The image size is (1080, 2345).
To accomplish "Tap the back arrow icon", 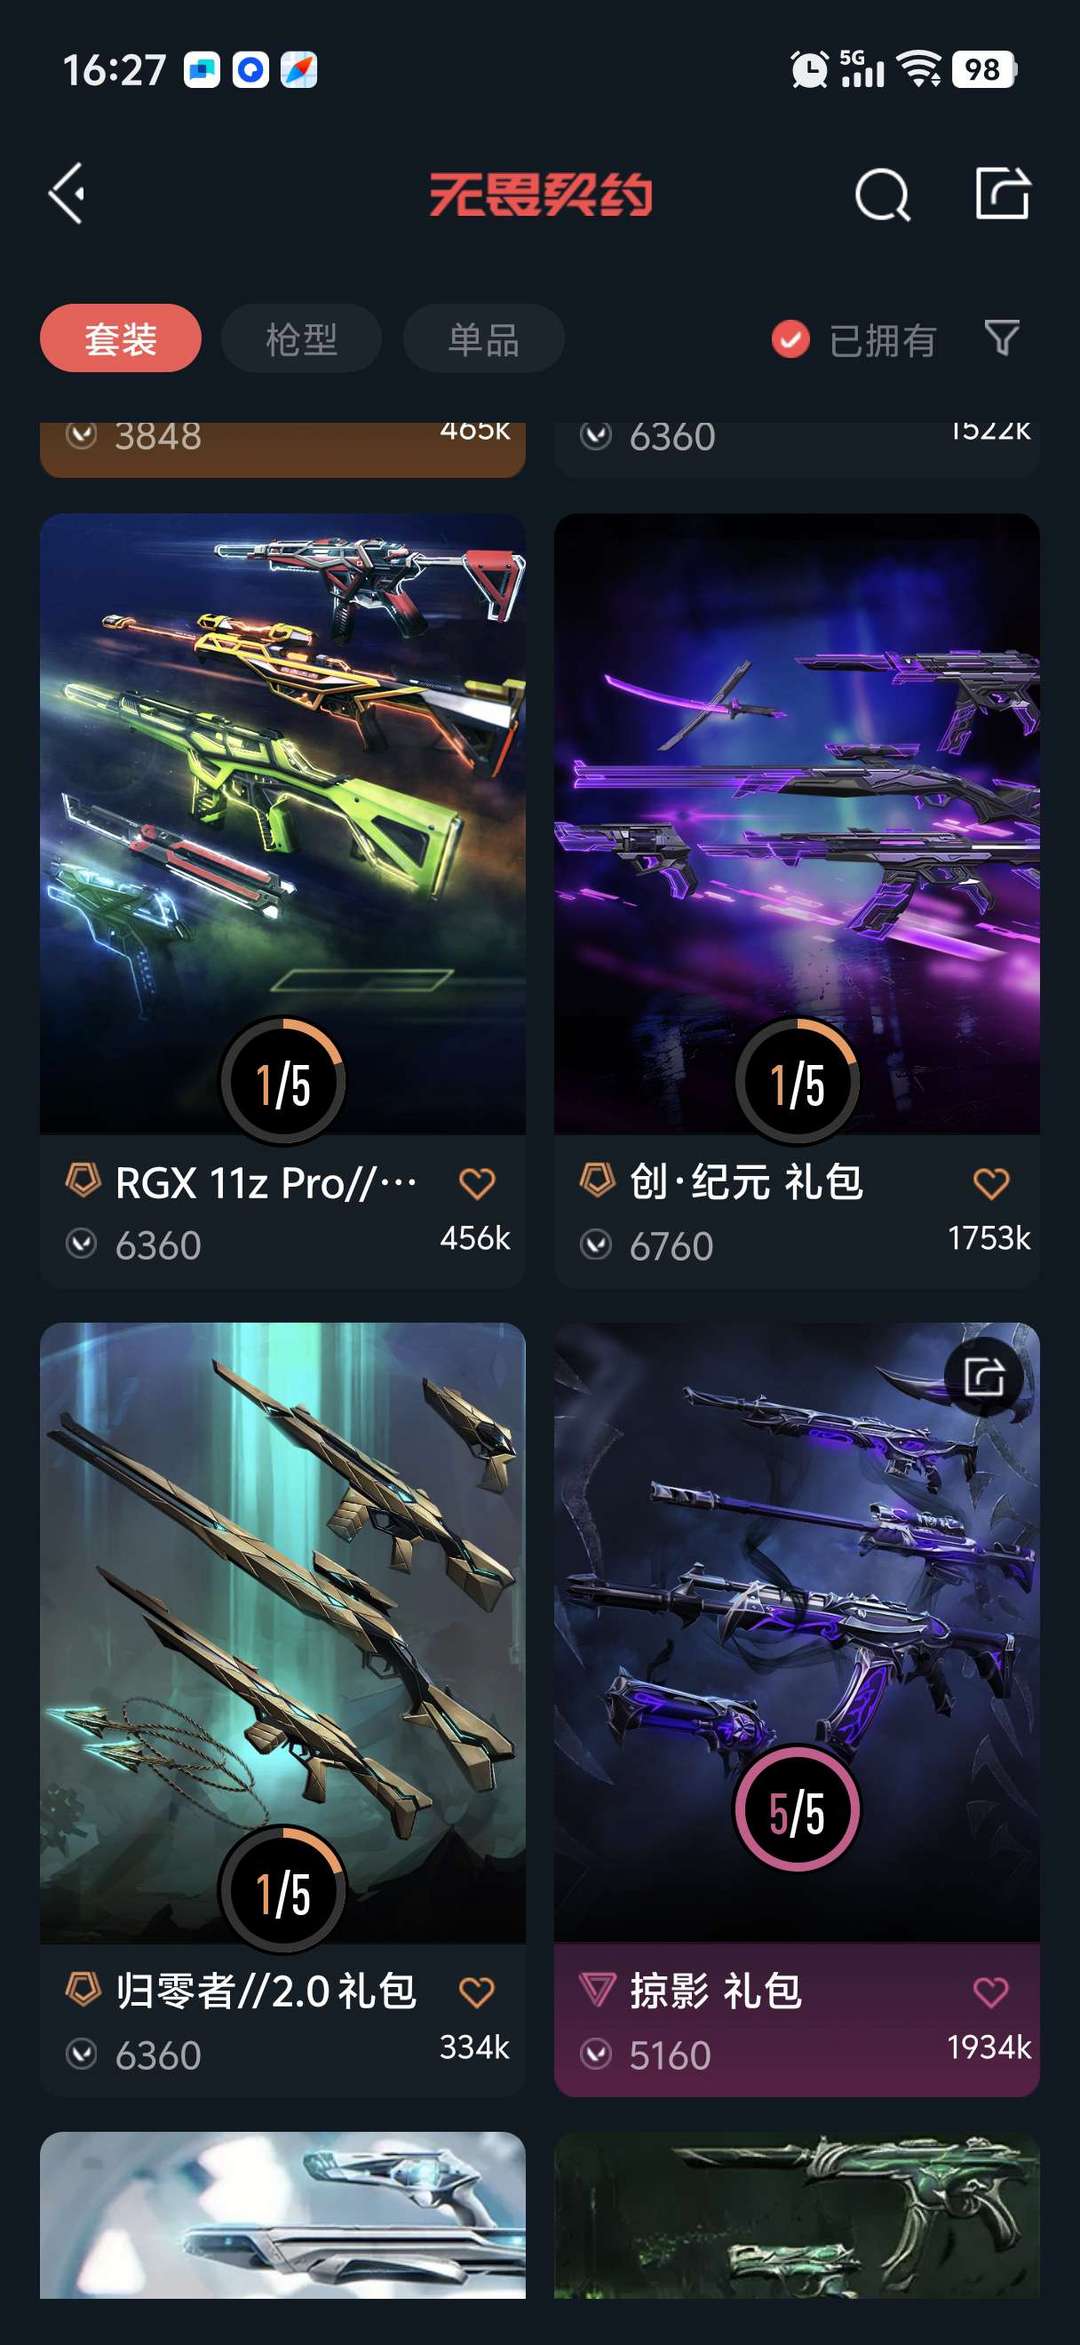I will [67, 193].
